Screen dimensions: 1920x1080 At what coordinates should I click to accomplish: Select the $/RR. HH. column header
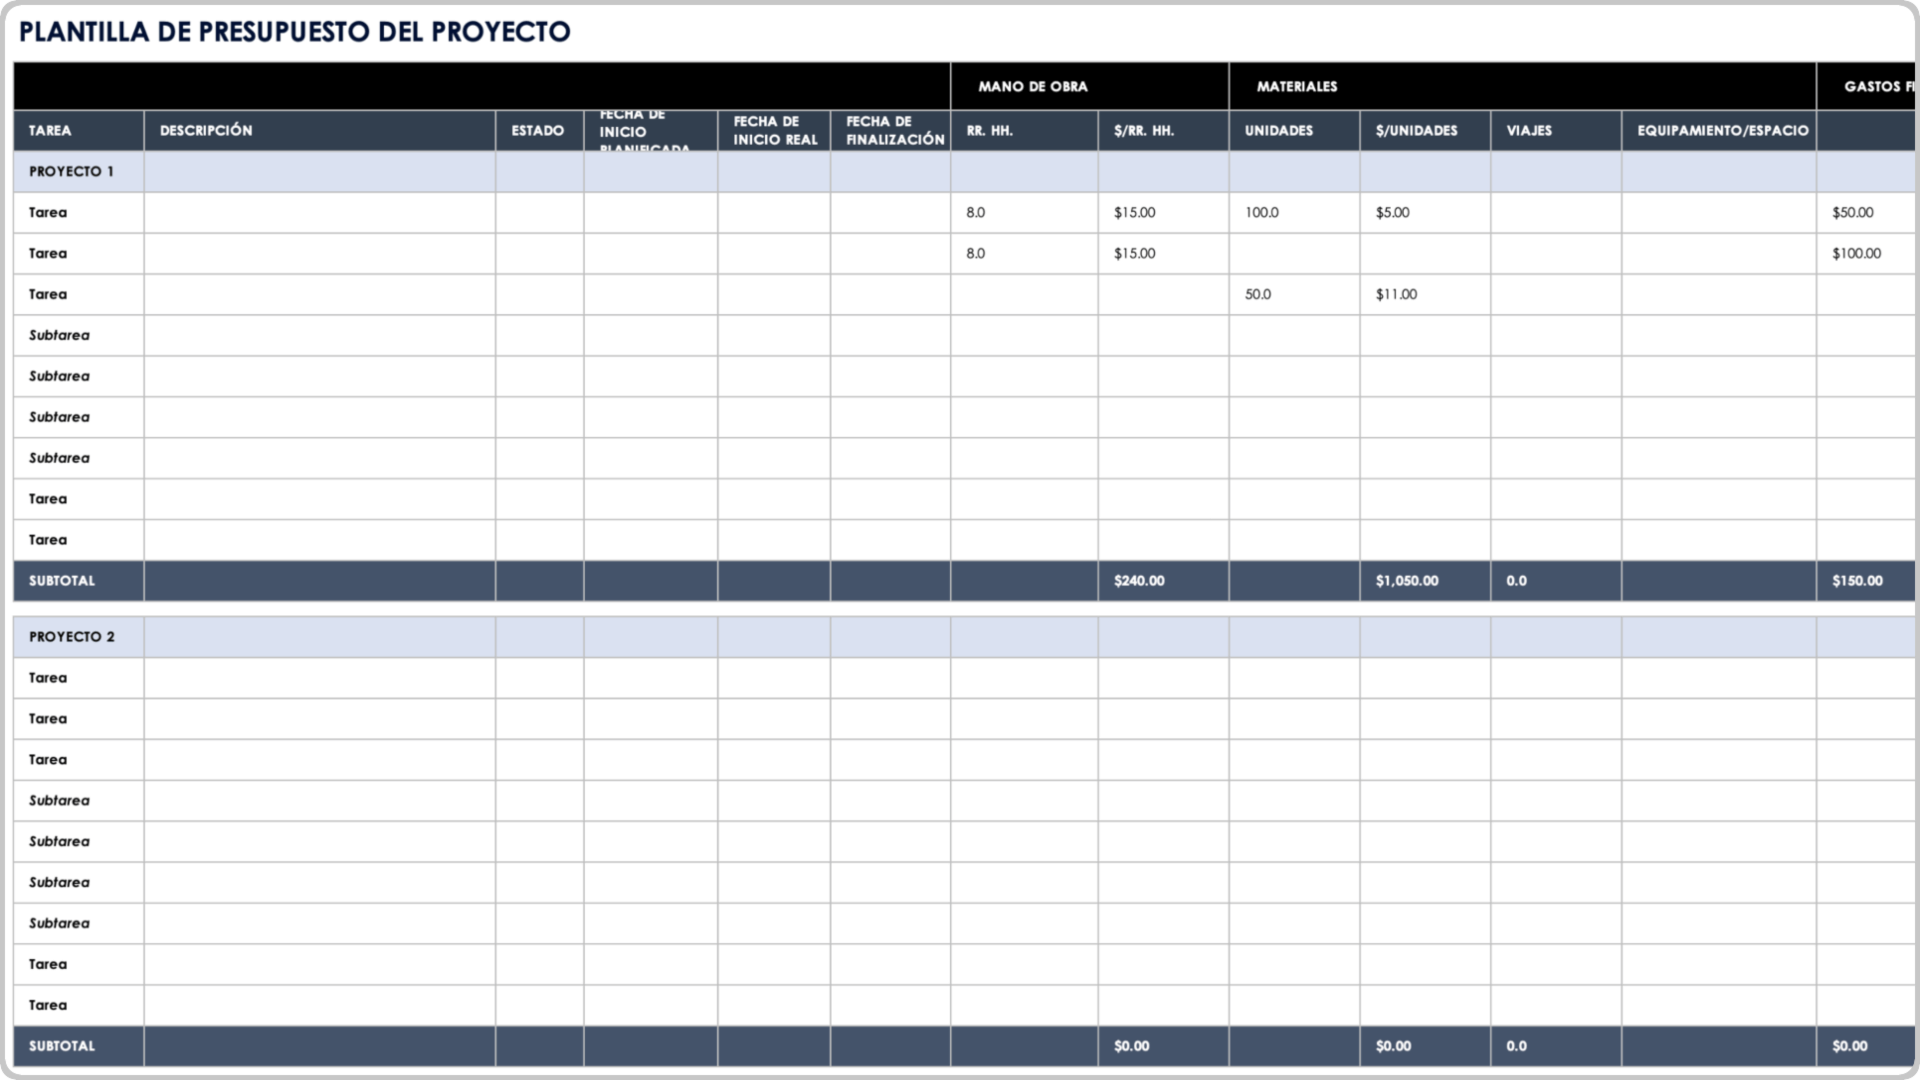1163,130
